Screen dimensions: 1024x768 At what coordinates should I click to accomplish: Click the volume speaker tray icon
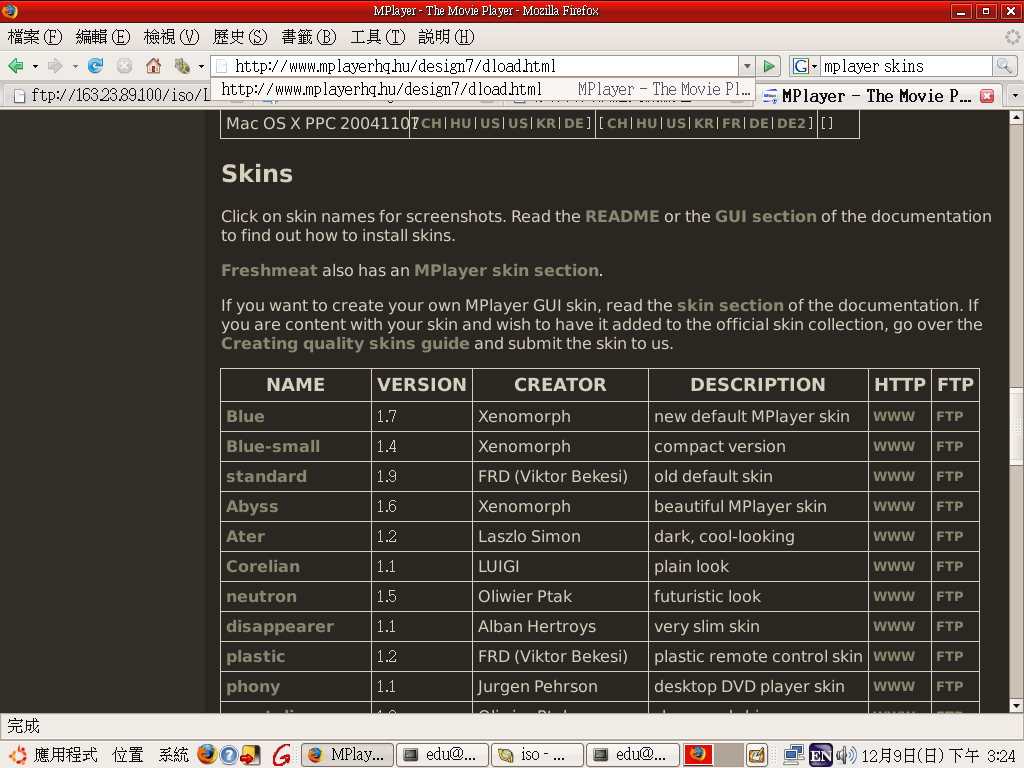[x=845, y=756]
